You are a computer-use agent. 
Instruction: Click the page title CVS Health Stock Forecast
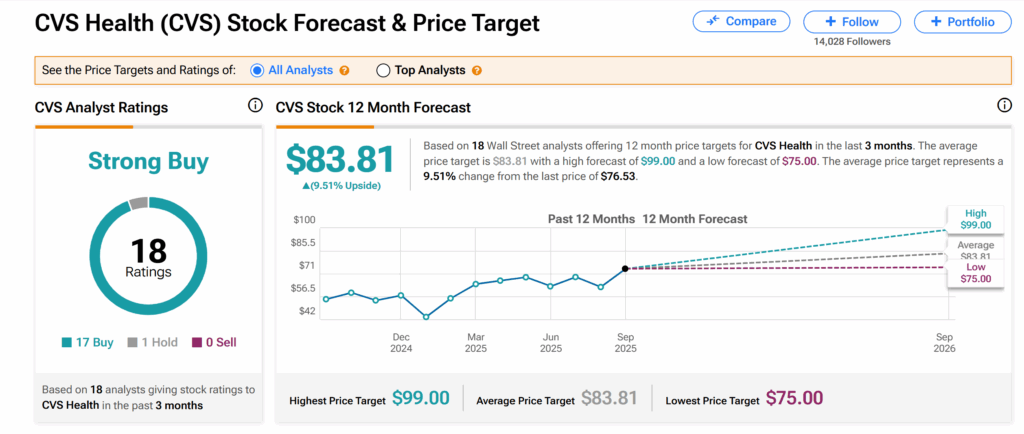click(x=287, y=23)
